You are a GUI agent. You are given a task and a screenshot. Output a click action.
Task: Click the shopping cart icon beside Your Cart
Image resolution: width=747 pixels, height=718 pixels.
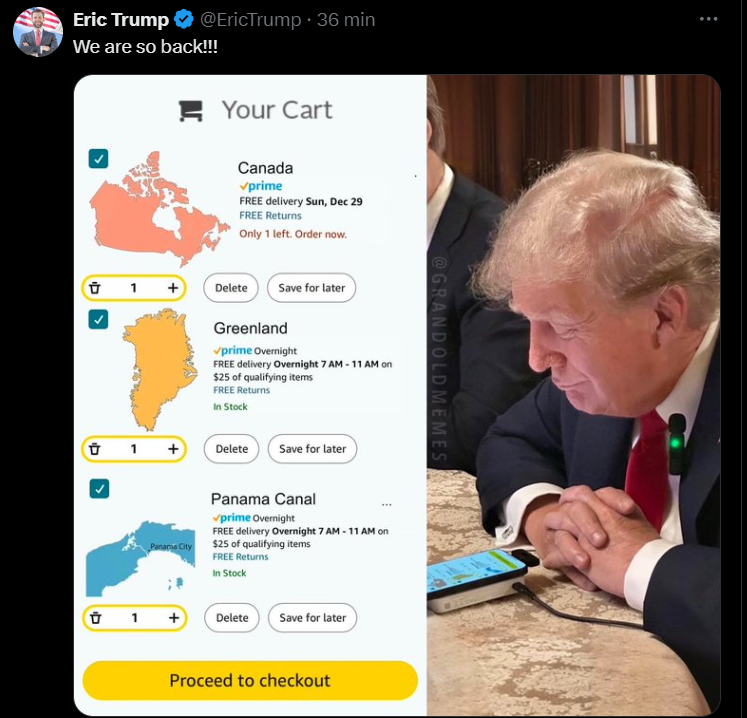(x=191, y=111)
